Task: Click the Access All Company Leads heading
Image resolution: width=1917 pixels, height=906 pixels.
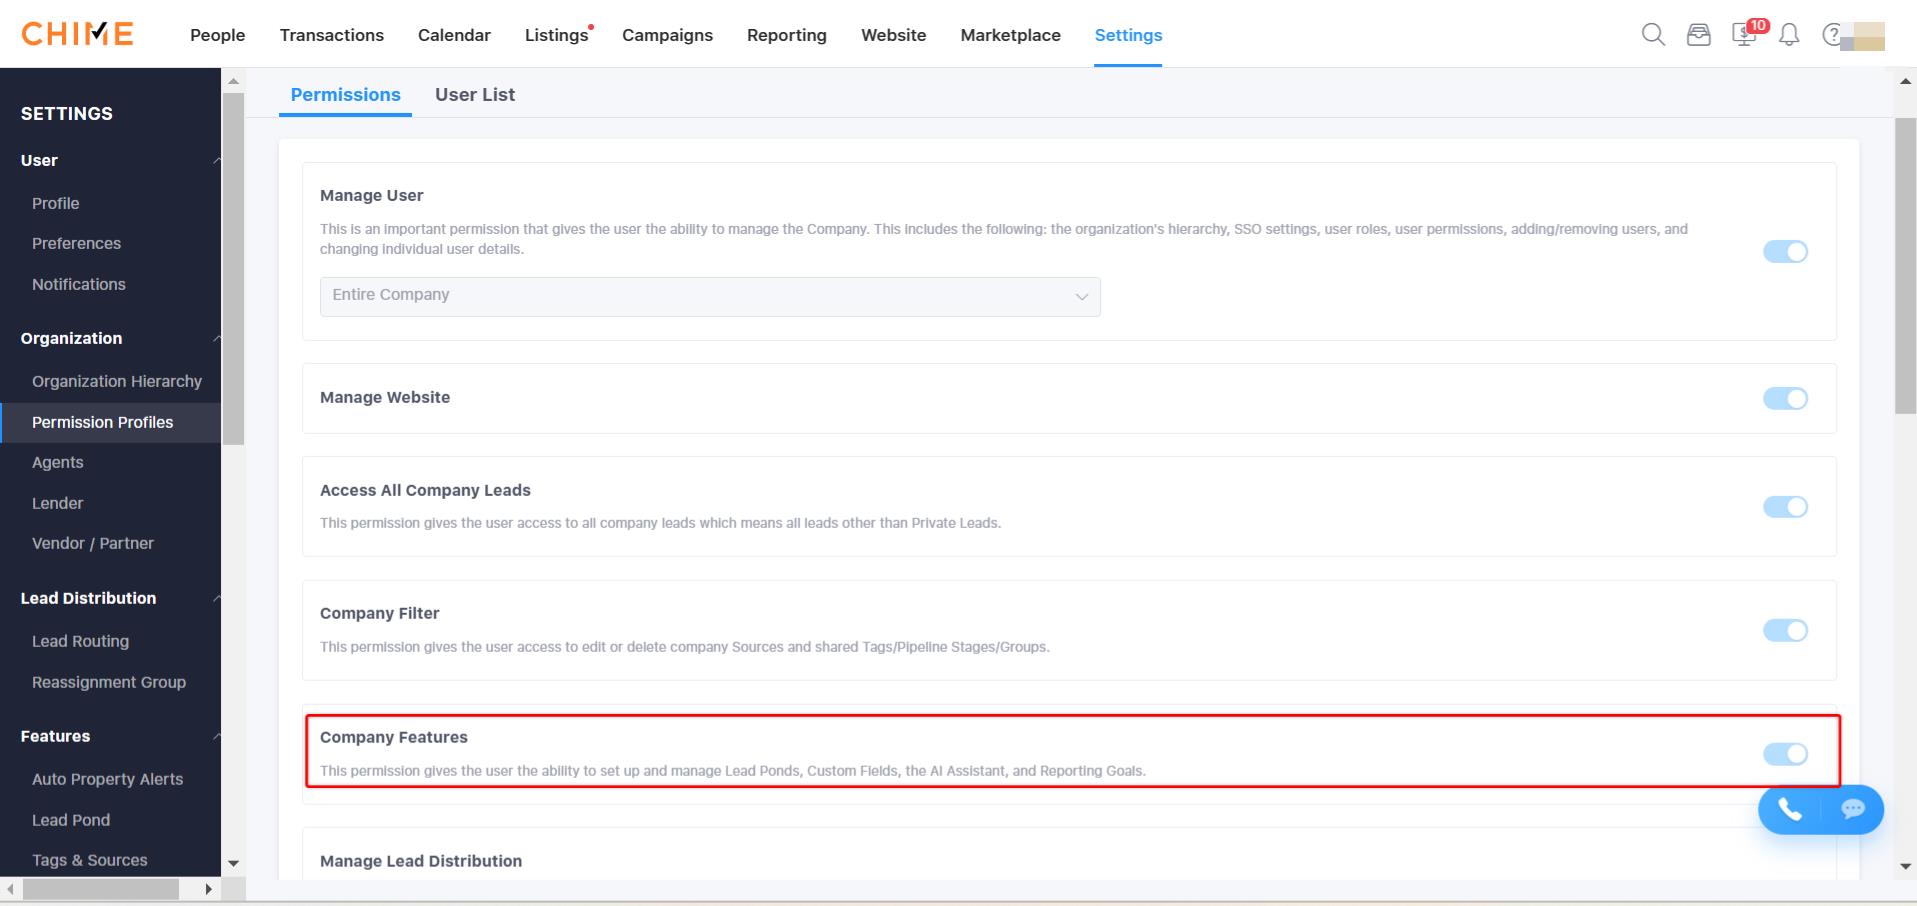Action: (x=425, y=490)
